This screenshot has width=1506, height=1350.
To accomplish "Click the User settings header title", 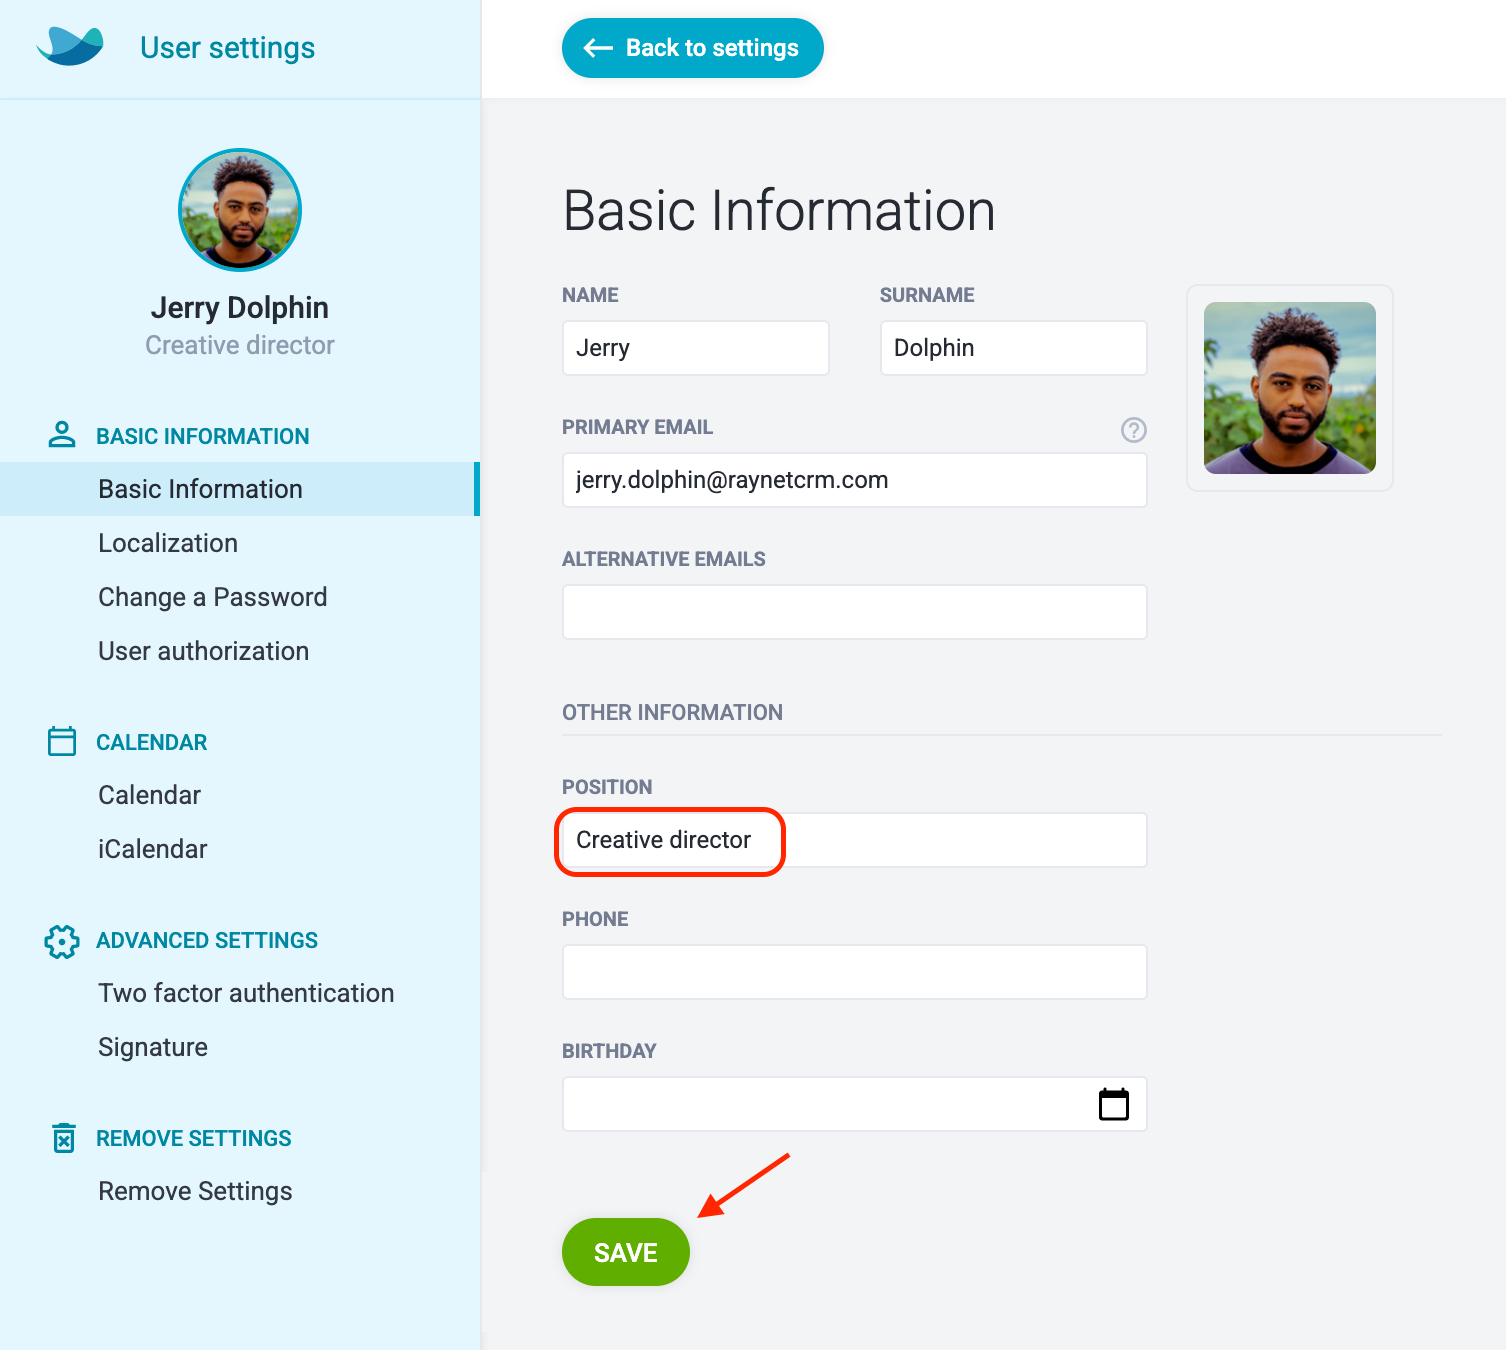I will [x=228, y=48].
